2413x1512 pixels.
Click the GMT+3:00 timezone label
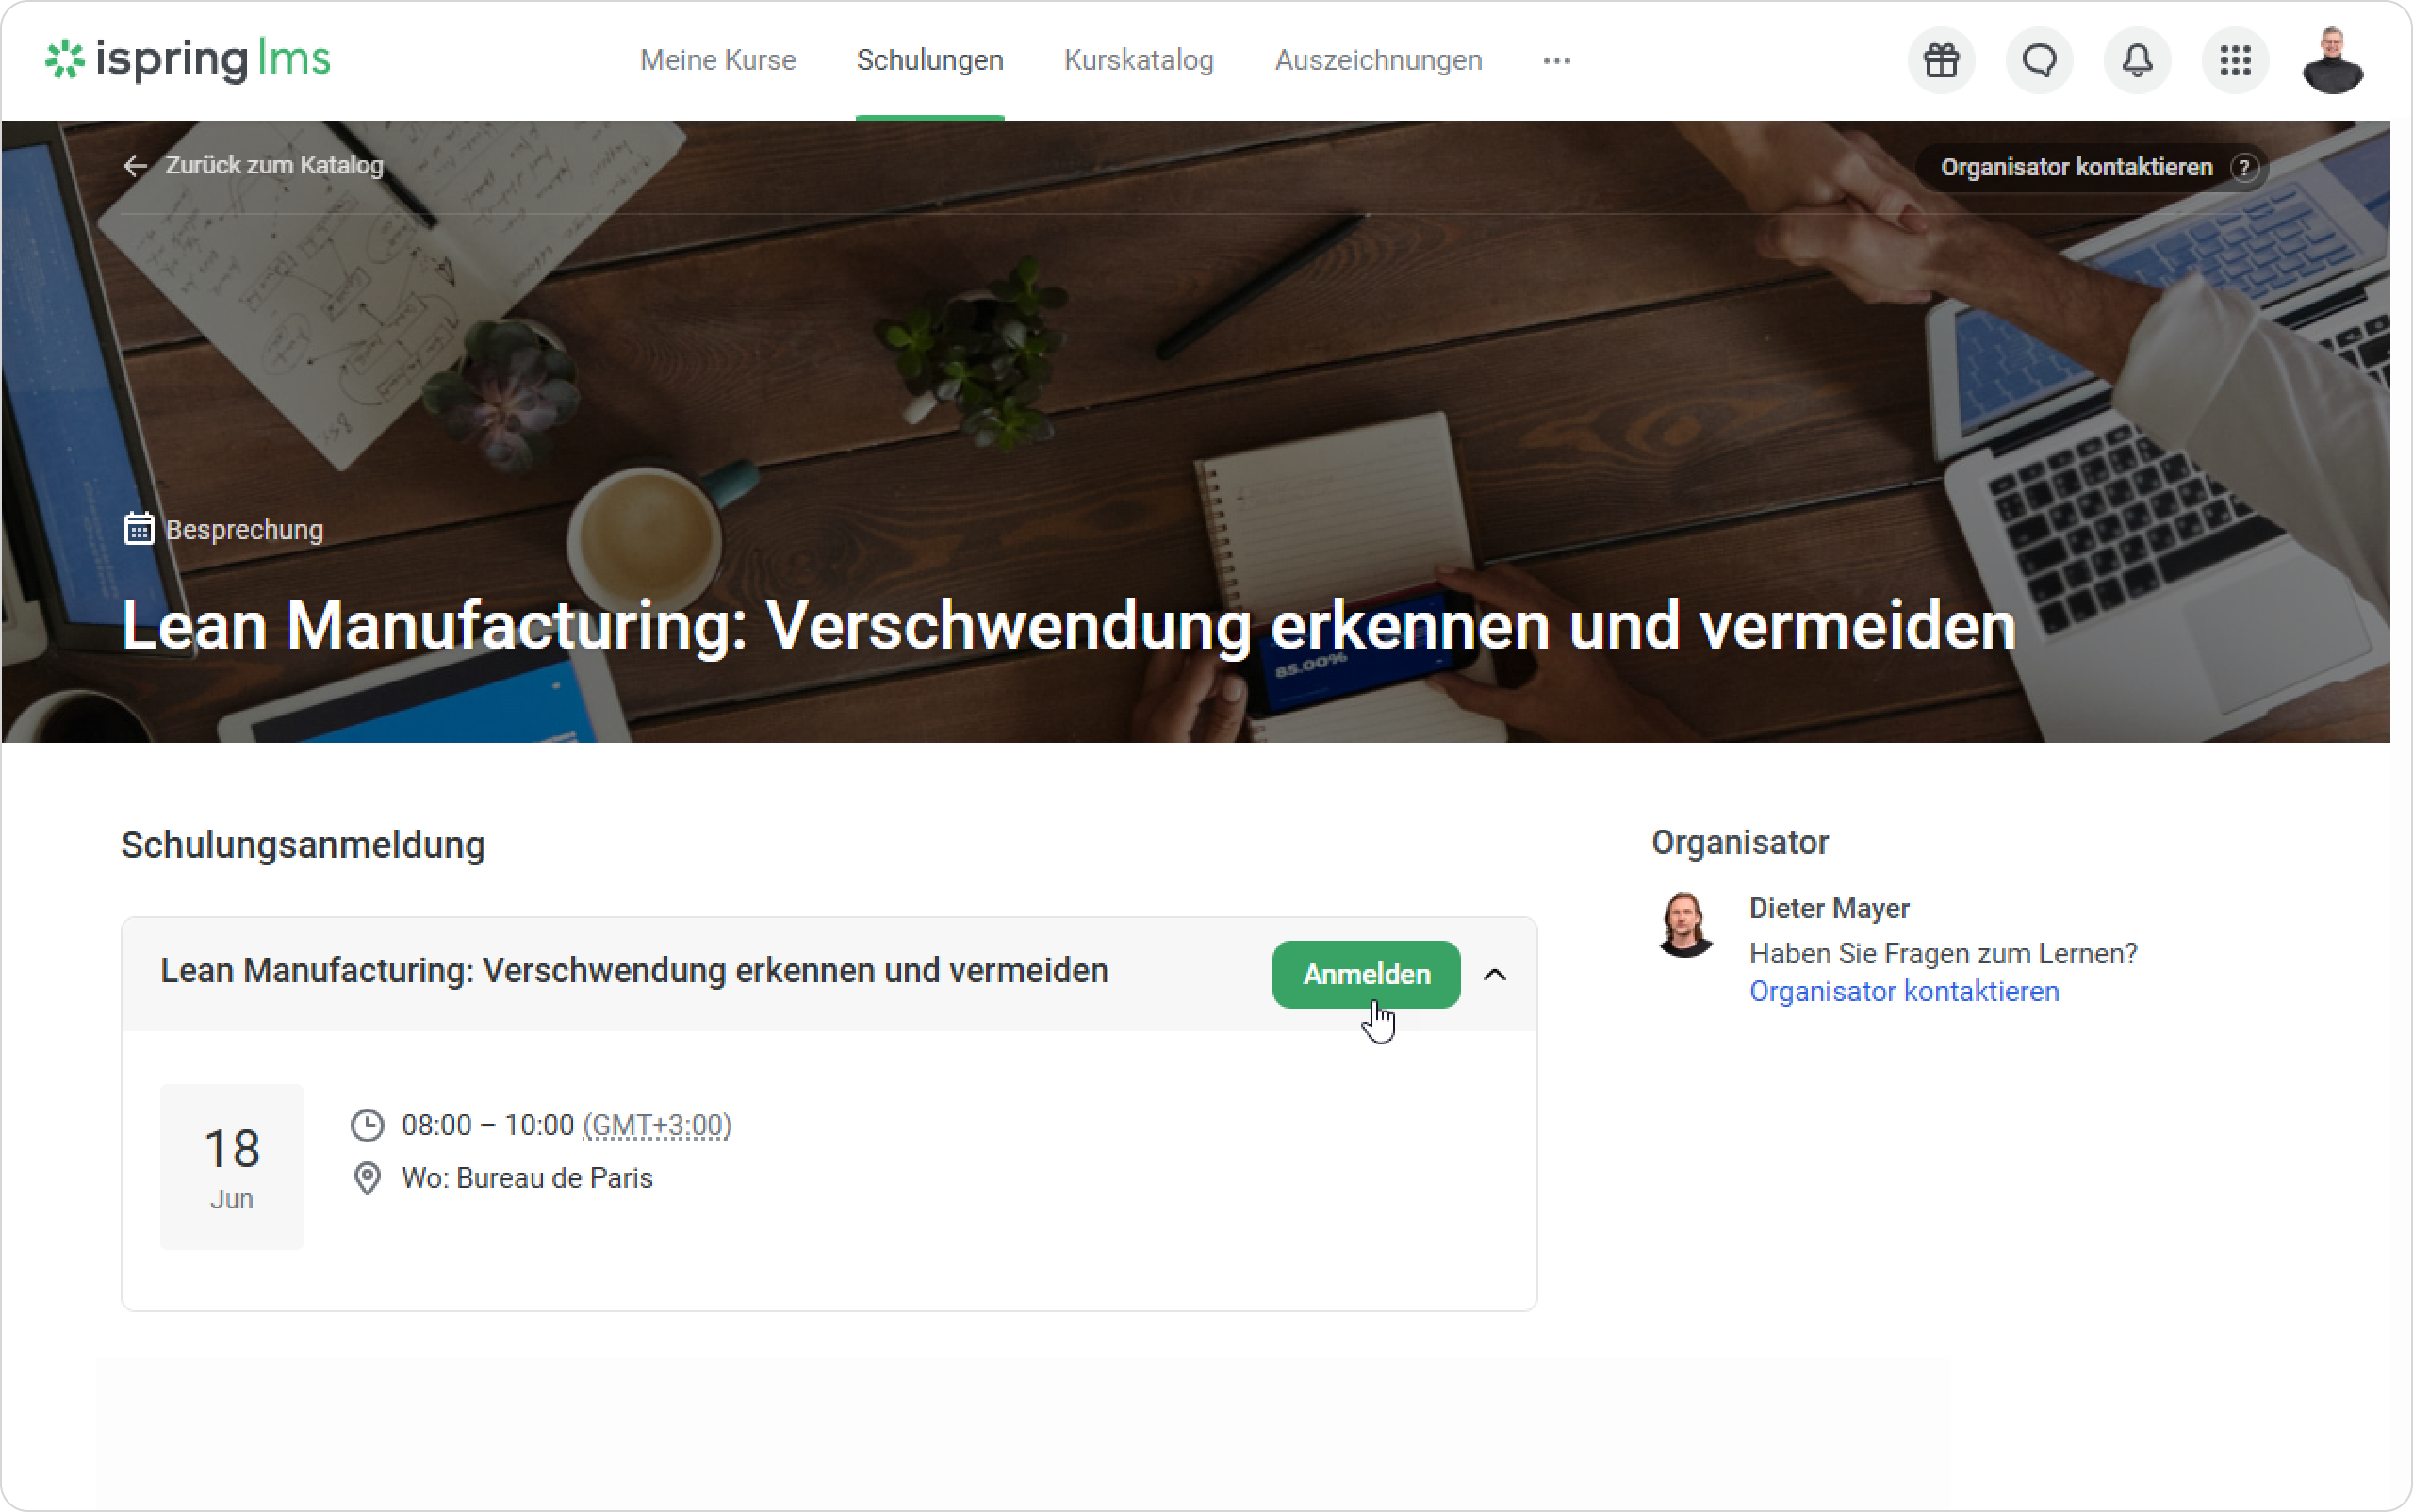click(657, 1125)
